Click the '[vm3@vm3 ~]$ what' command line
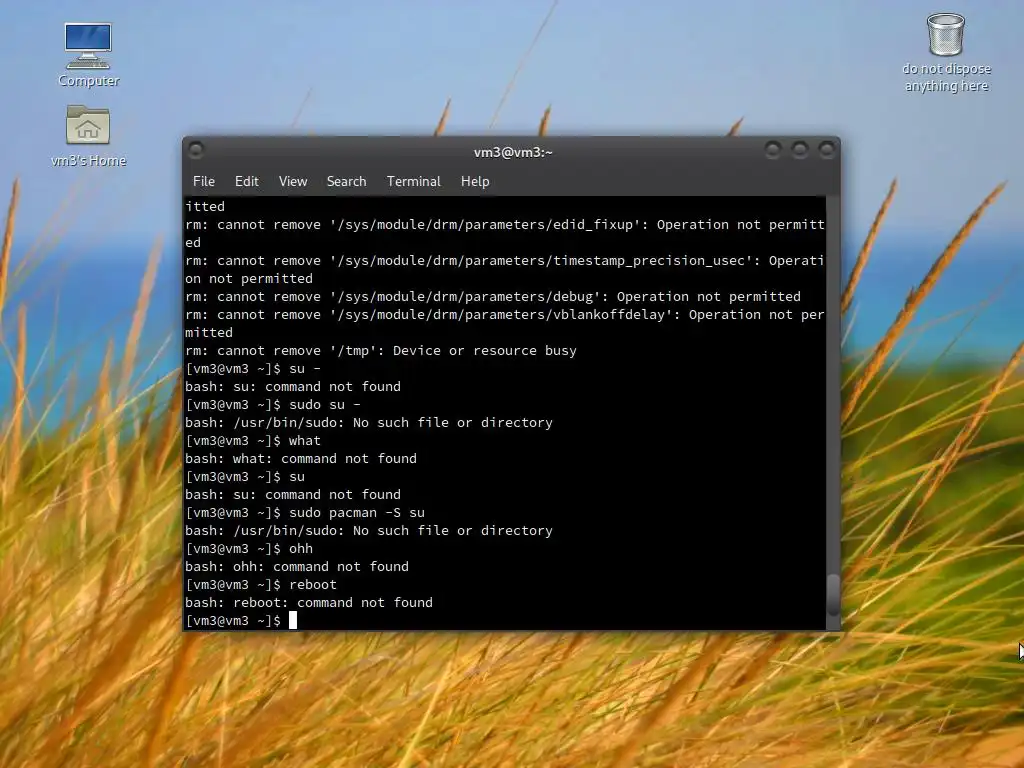 pyautogui.click(x=253, y=441)
